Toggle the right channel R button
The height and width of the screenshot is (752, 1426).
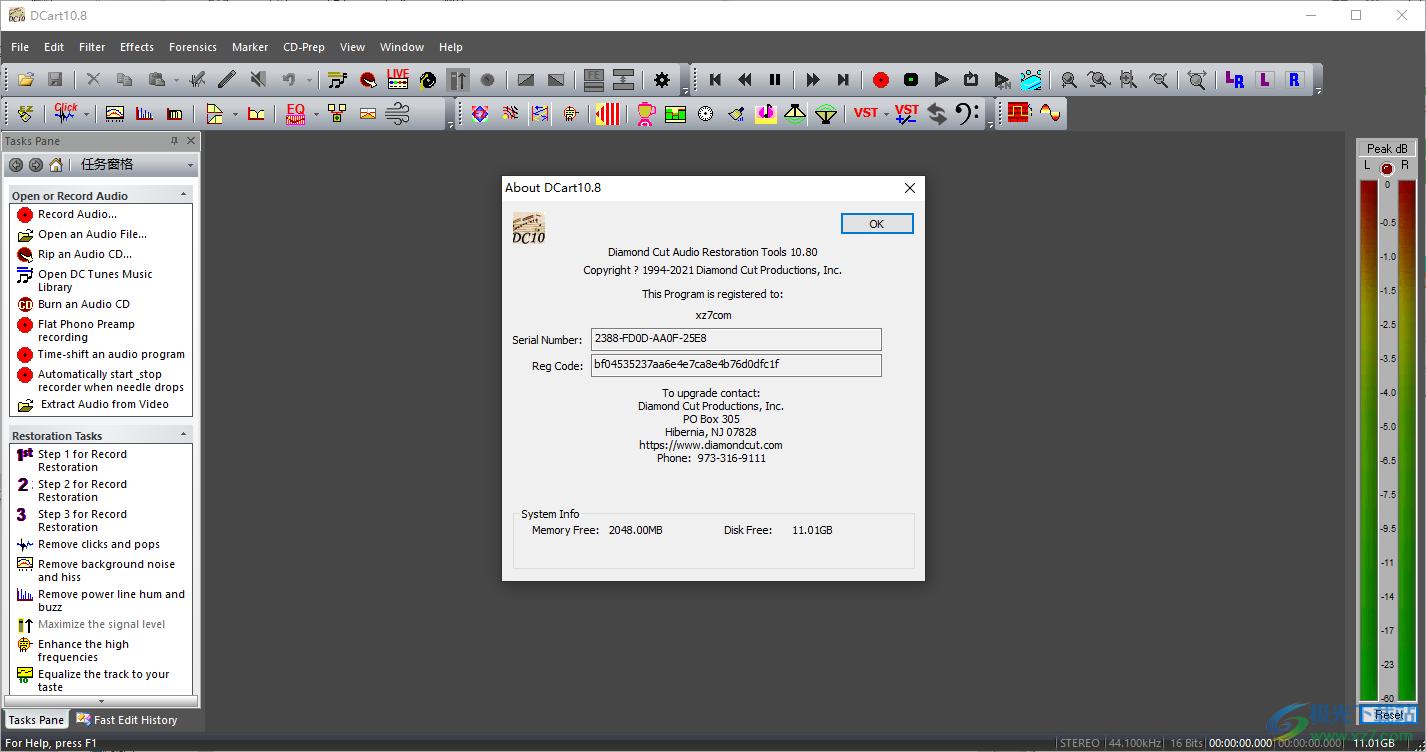1295,80
